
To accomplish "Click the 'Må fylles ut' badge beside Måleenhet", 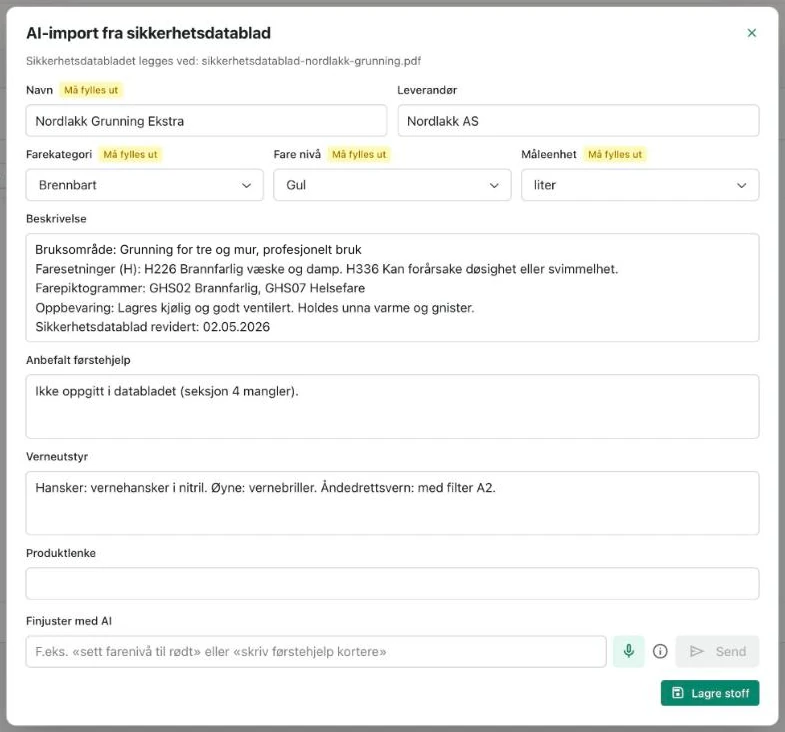I will [x=615, y=154].
